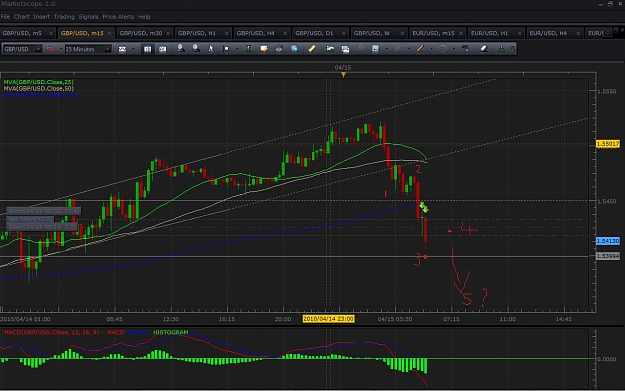Screen dimensions: 625x391
Task: Open the toolbar options at toolbar end
Action: (513, 49)
